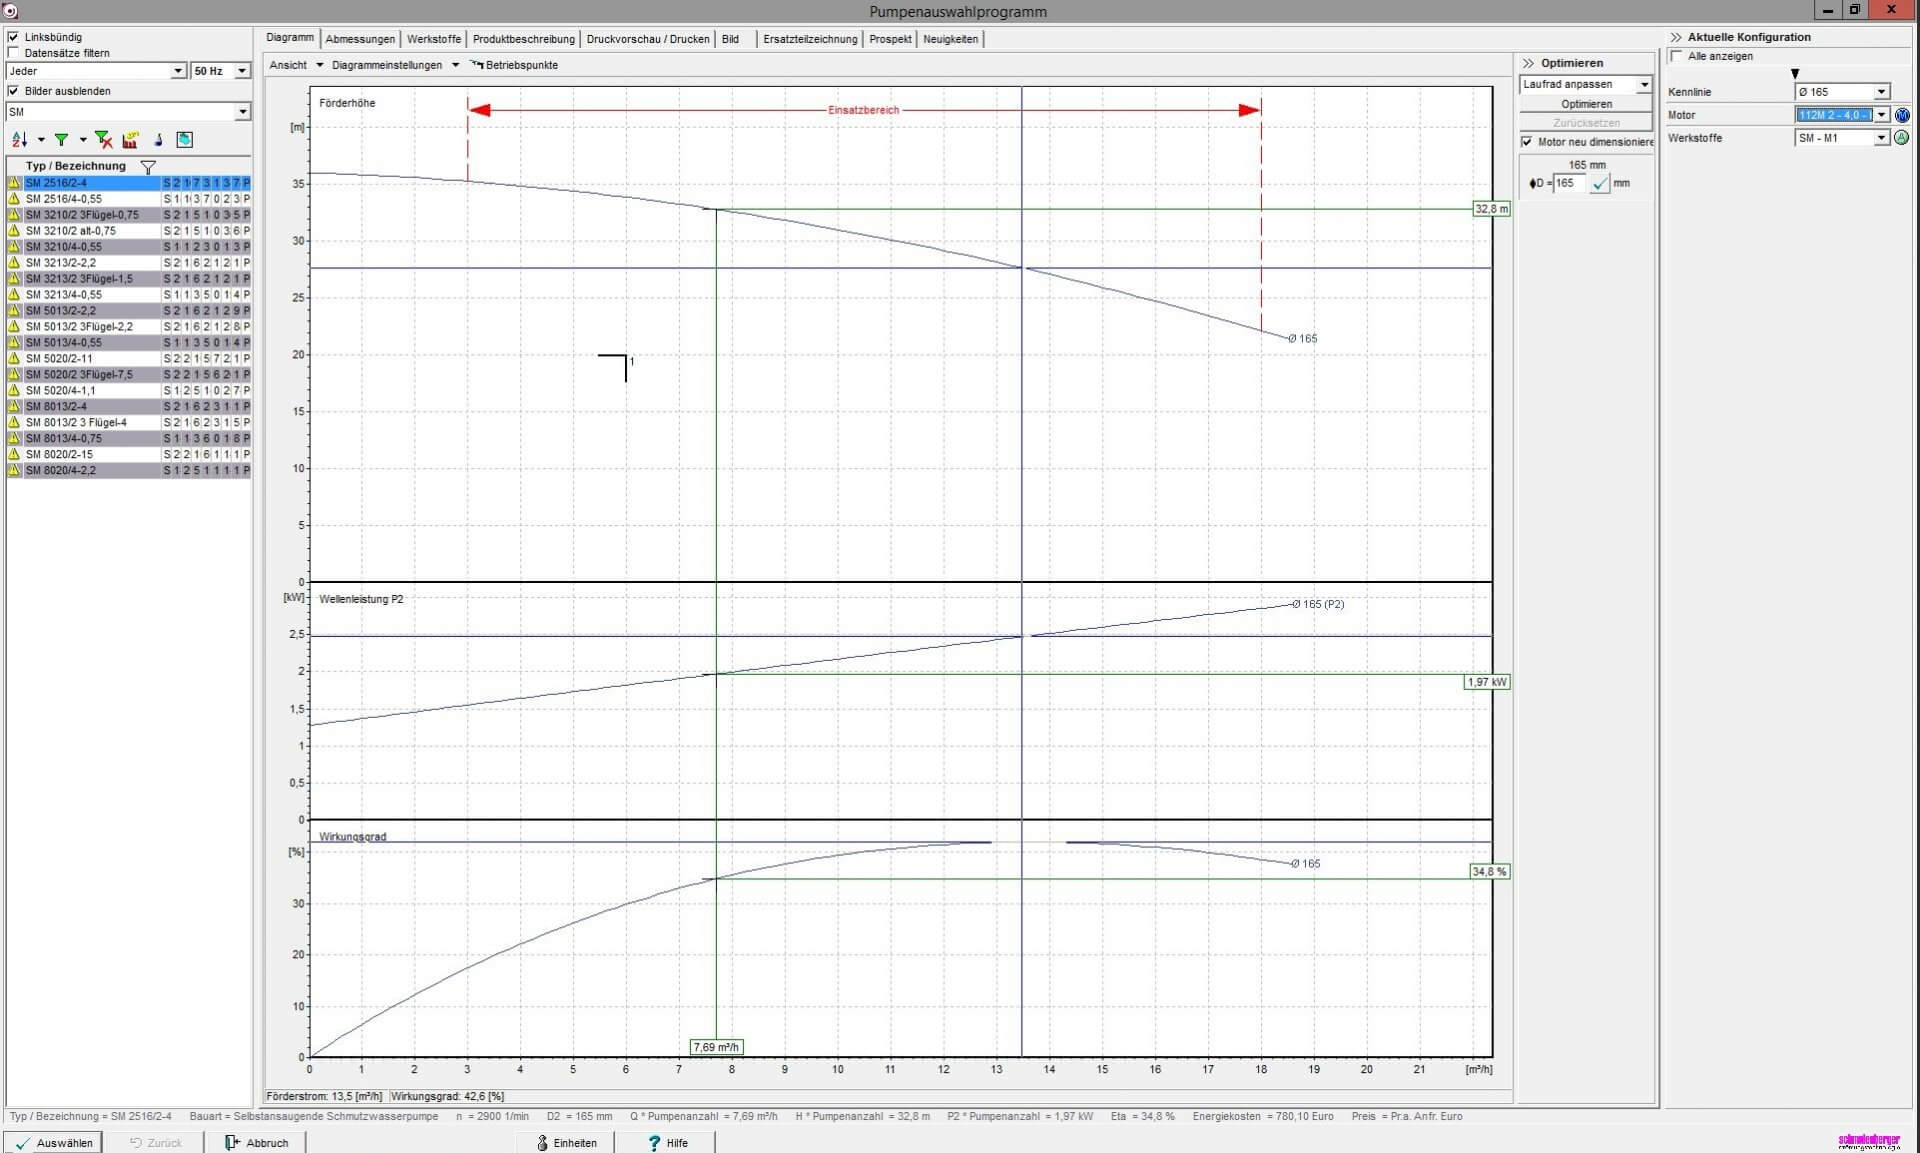
Task: Open motor details via blue M icon
Action: point(1903,115)
